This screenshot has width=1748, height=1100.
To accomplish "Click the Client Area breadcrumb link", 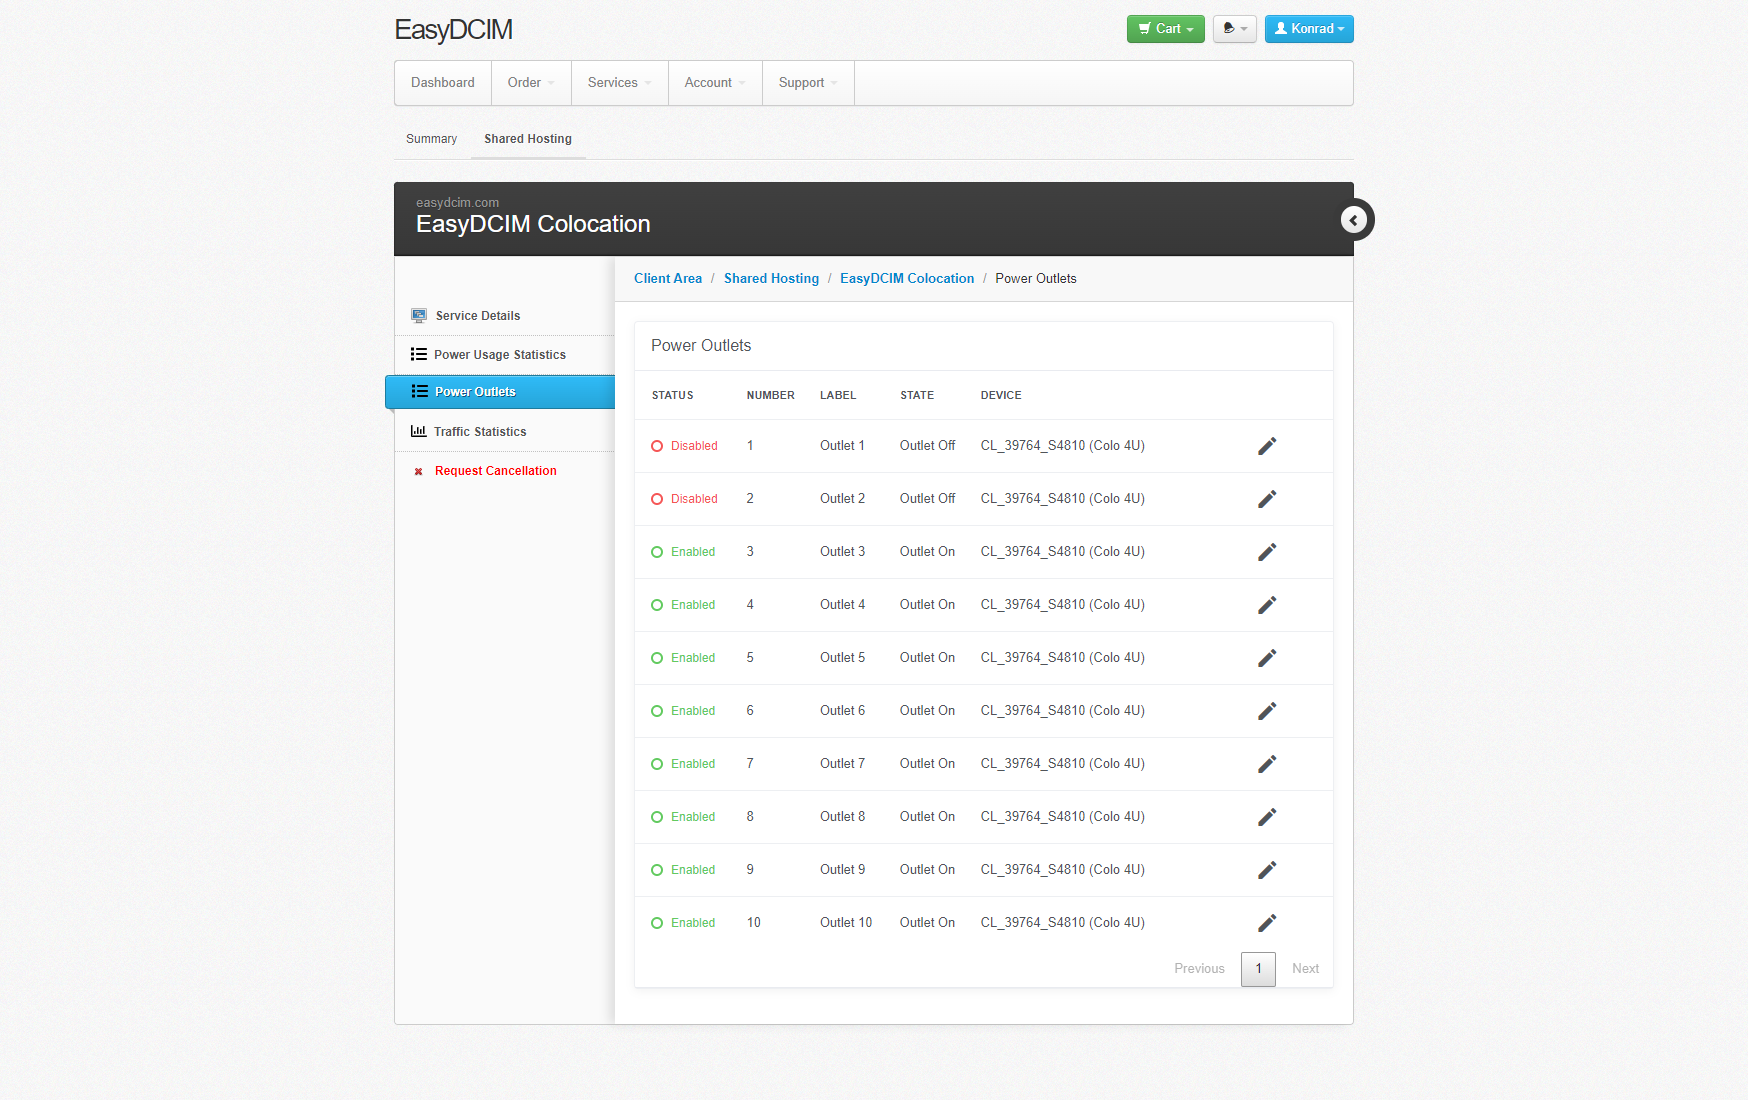I will (667, 279).
